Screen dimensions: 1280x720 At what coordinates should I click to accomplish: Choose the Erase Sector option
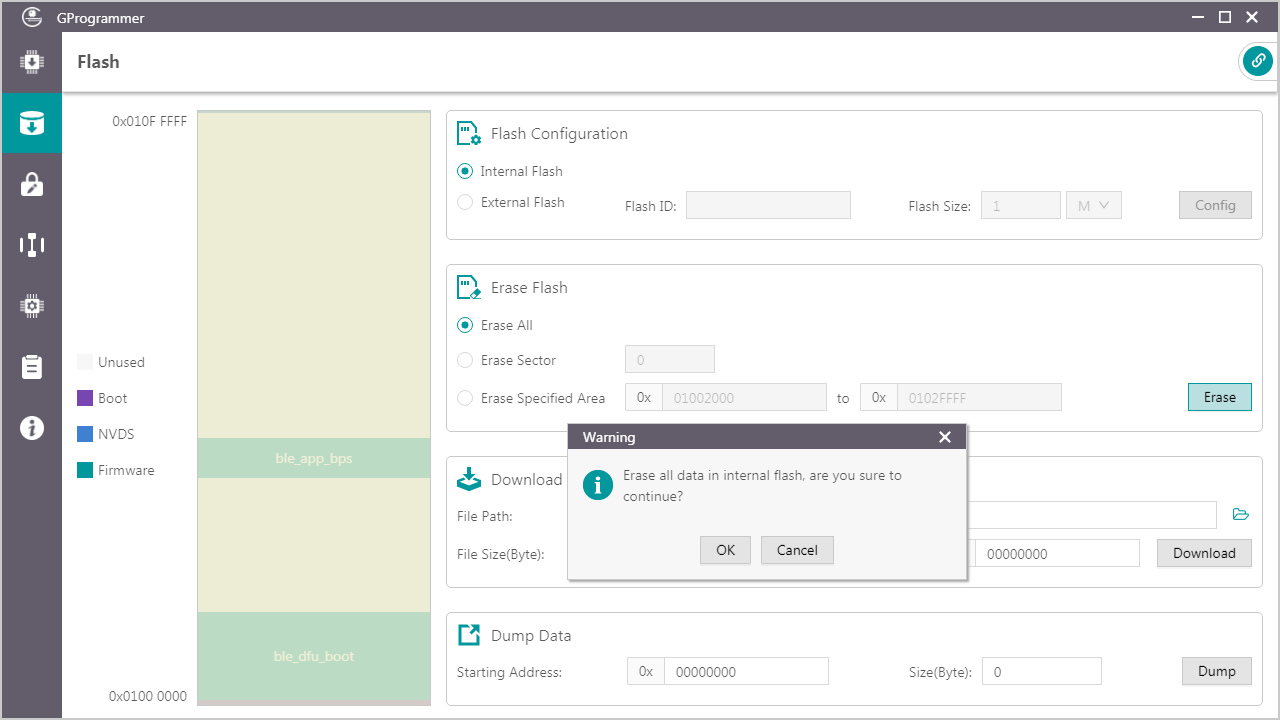(465, 360)
